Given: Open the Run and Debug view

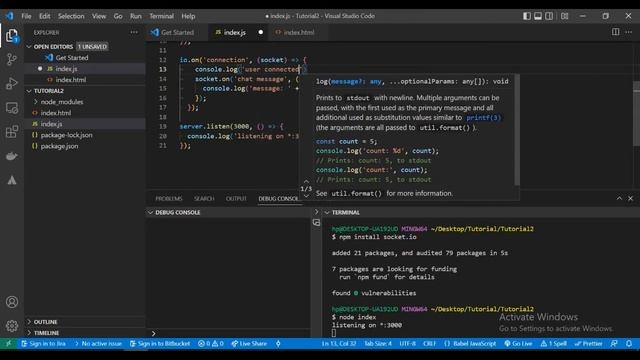Looking at the screenshot, I should [12, 84].
